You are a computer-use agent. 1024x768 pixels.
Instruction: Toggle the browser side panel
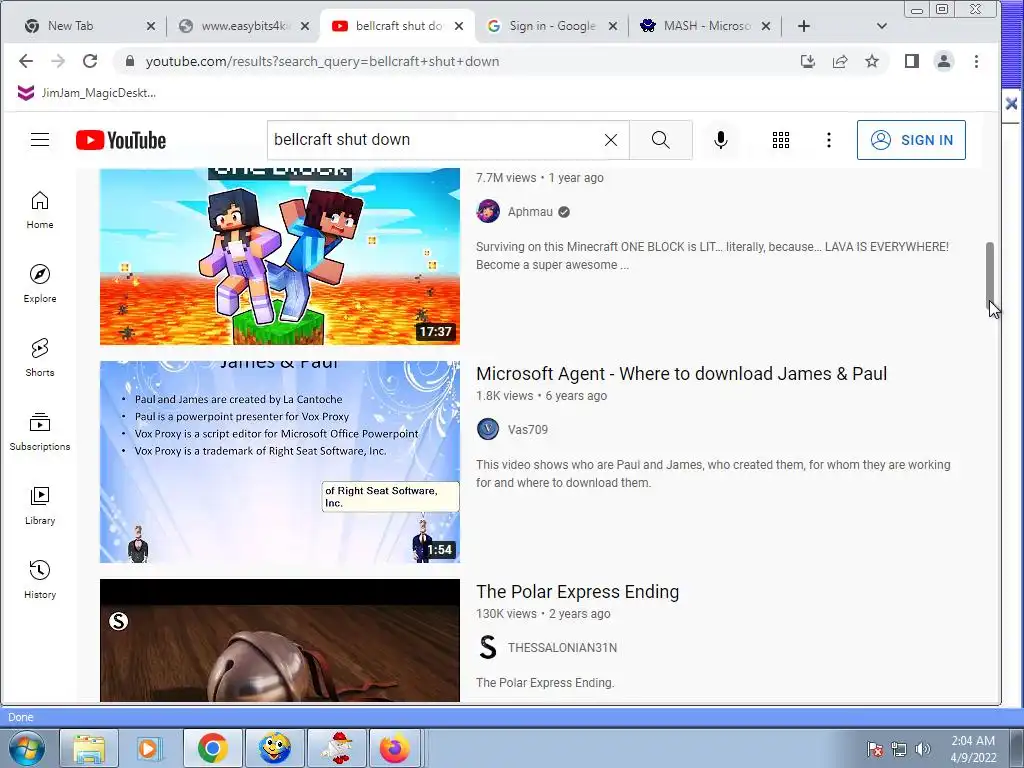click(912, 61)
